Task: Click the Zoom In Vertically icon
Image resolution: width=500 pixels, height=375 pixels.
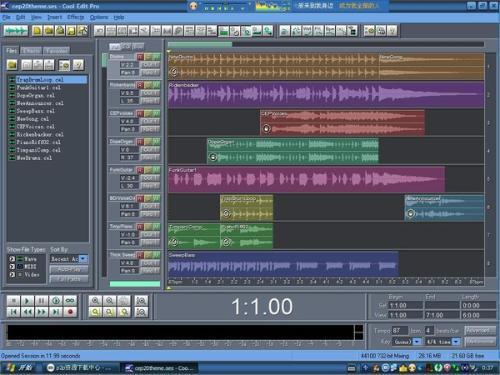Action: coord(141,301)
